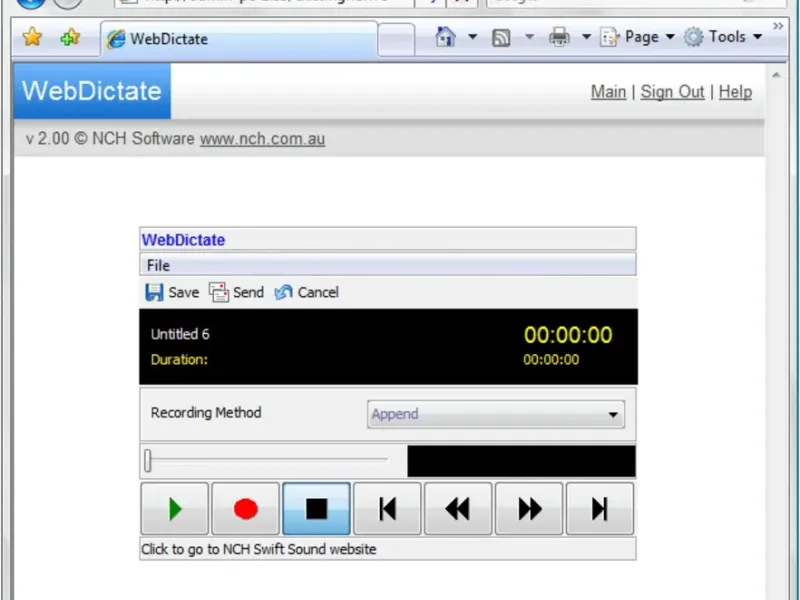Begin recording with the red Record button
Viewport: 800px width, 600px height.
(x=245, y=509)
